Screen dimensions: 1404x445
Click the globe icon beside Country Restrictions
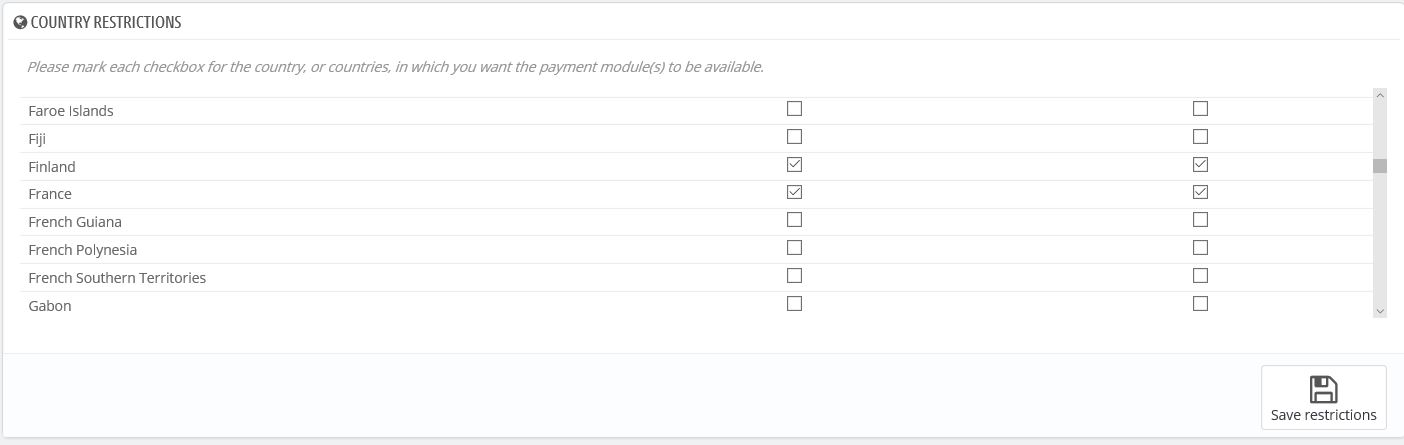pos(20,22)
